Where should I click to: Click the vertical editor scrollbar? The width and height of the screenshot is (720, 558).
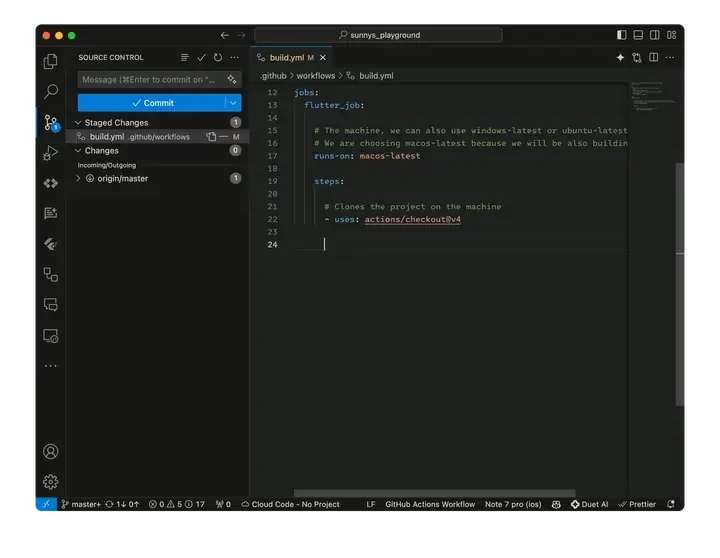click(680, 284)
